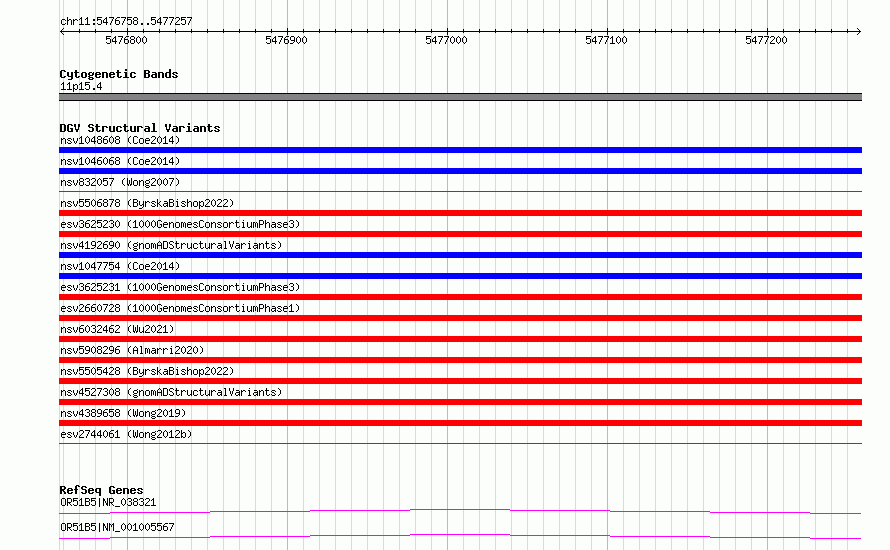Screen dimensions: 890x550
Task: Click ruler position 5476900
Action: 286,40
